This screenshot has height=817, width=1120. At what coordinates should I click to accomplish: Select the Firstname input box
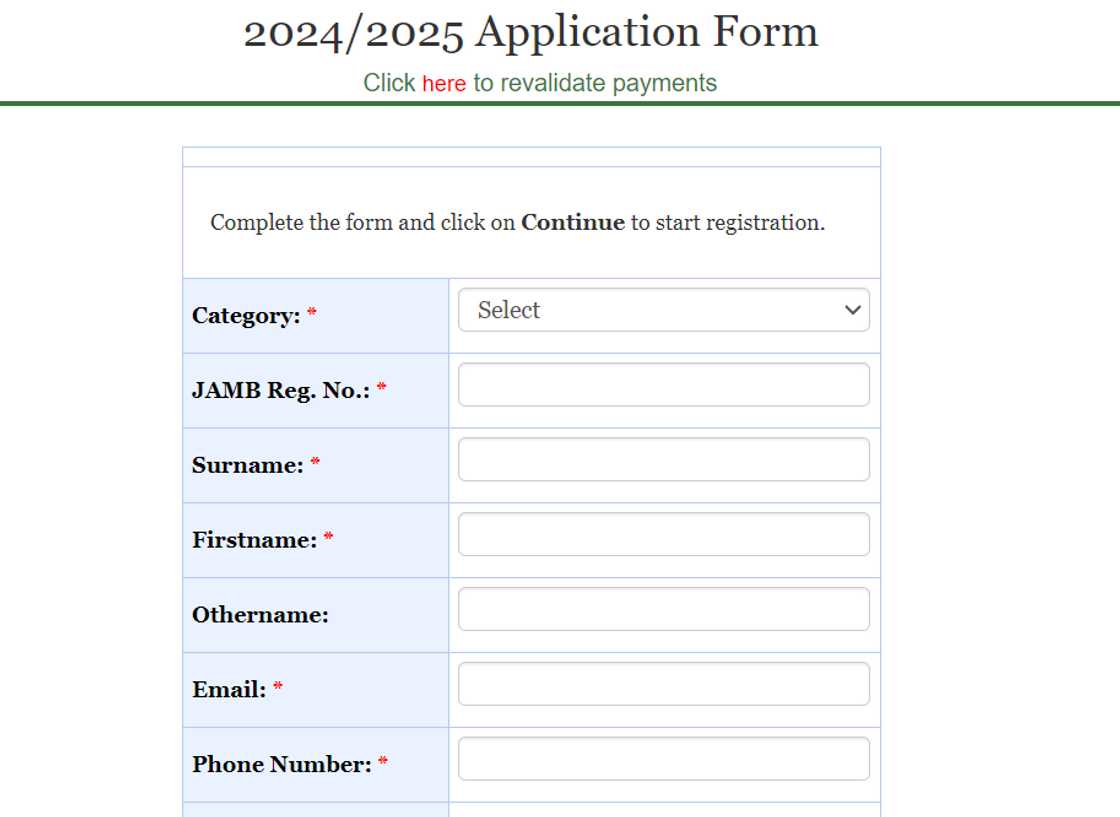663,534
